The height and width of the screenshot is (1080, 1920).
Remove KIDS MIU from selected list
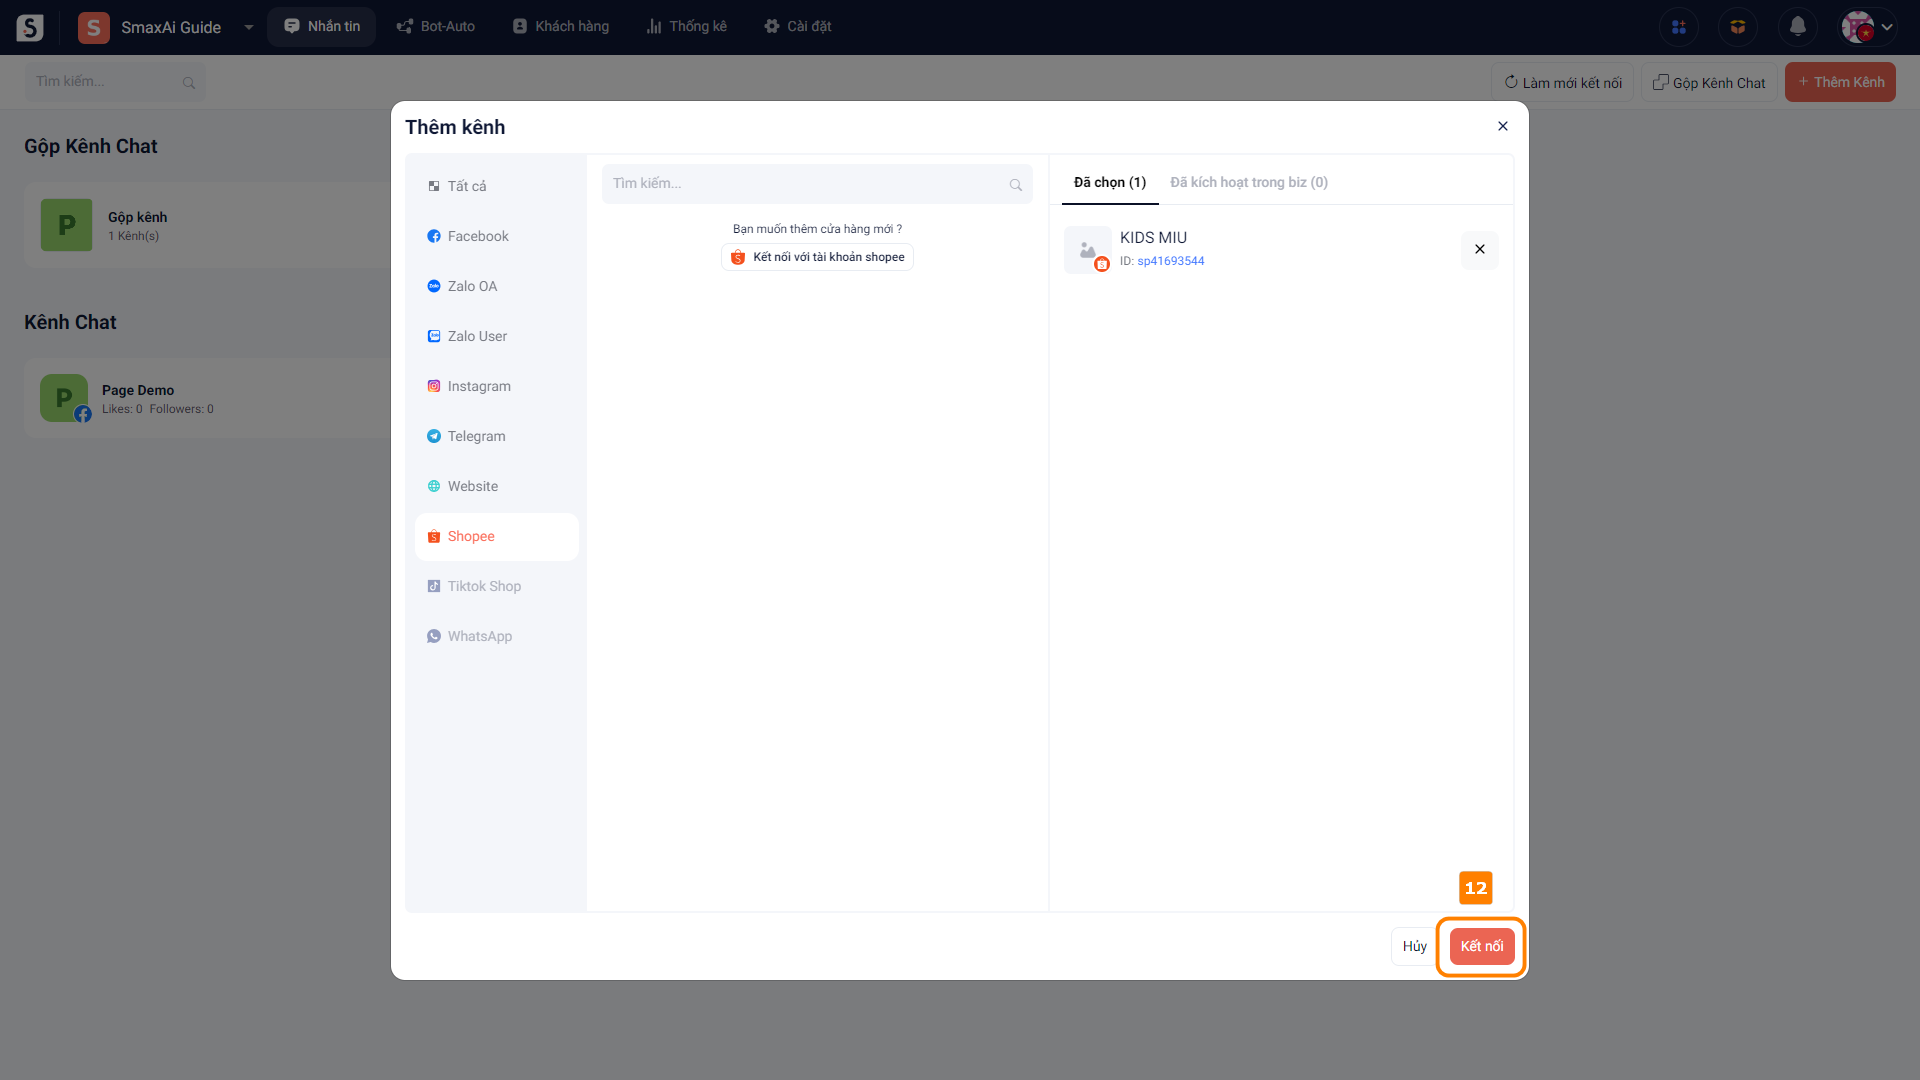[x=1479, y=249]
